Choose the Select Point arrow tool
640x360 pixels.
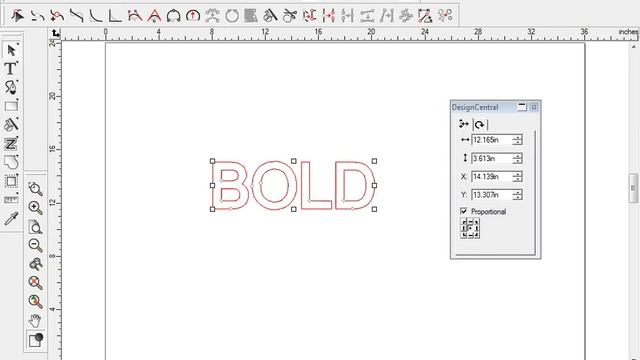point(18,16)
